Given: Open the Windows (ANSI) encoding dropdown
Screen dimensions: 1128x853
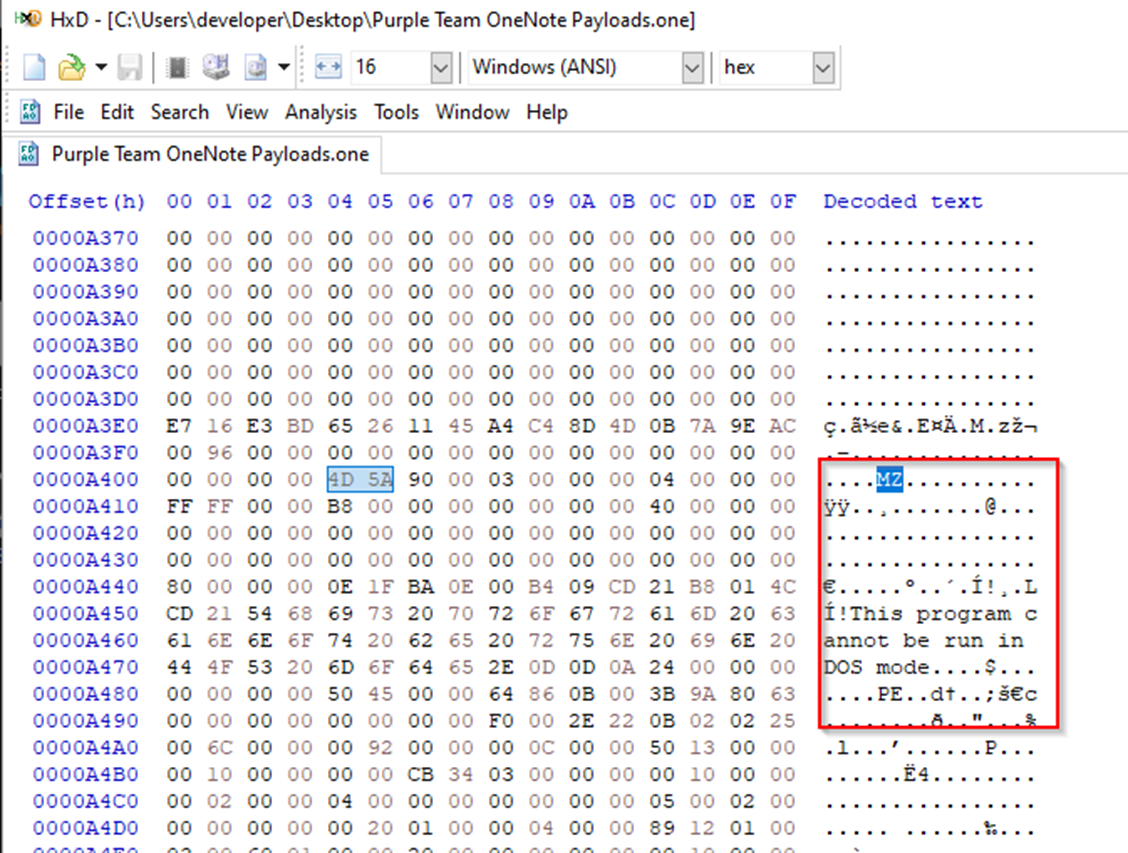Looking at the screenshot, I should click(x=693, y=67).
